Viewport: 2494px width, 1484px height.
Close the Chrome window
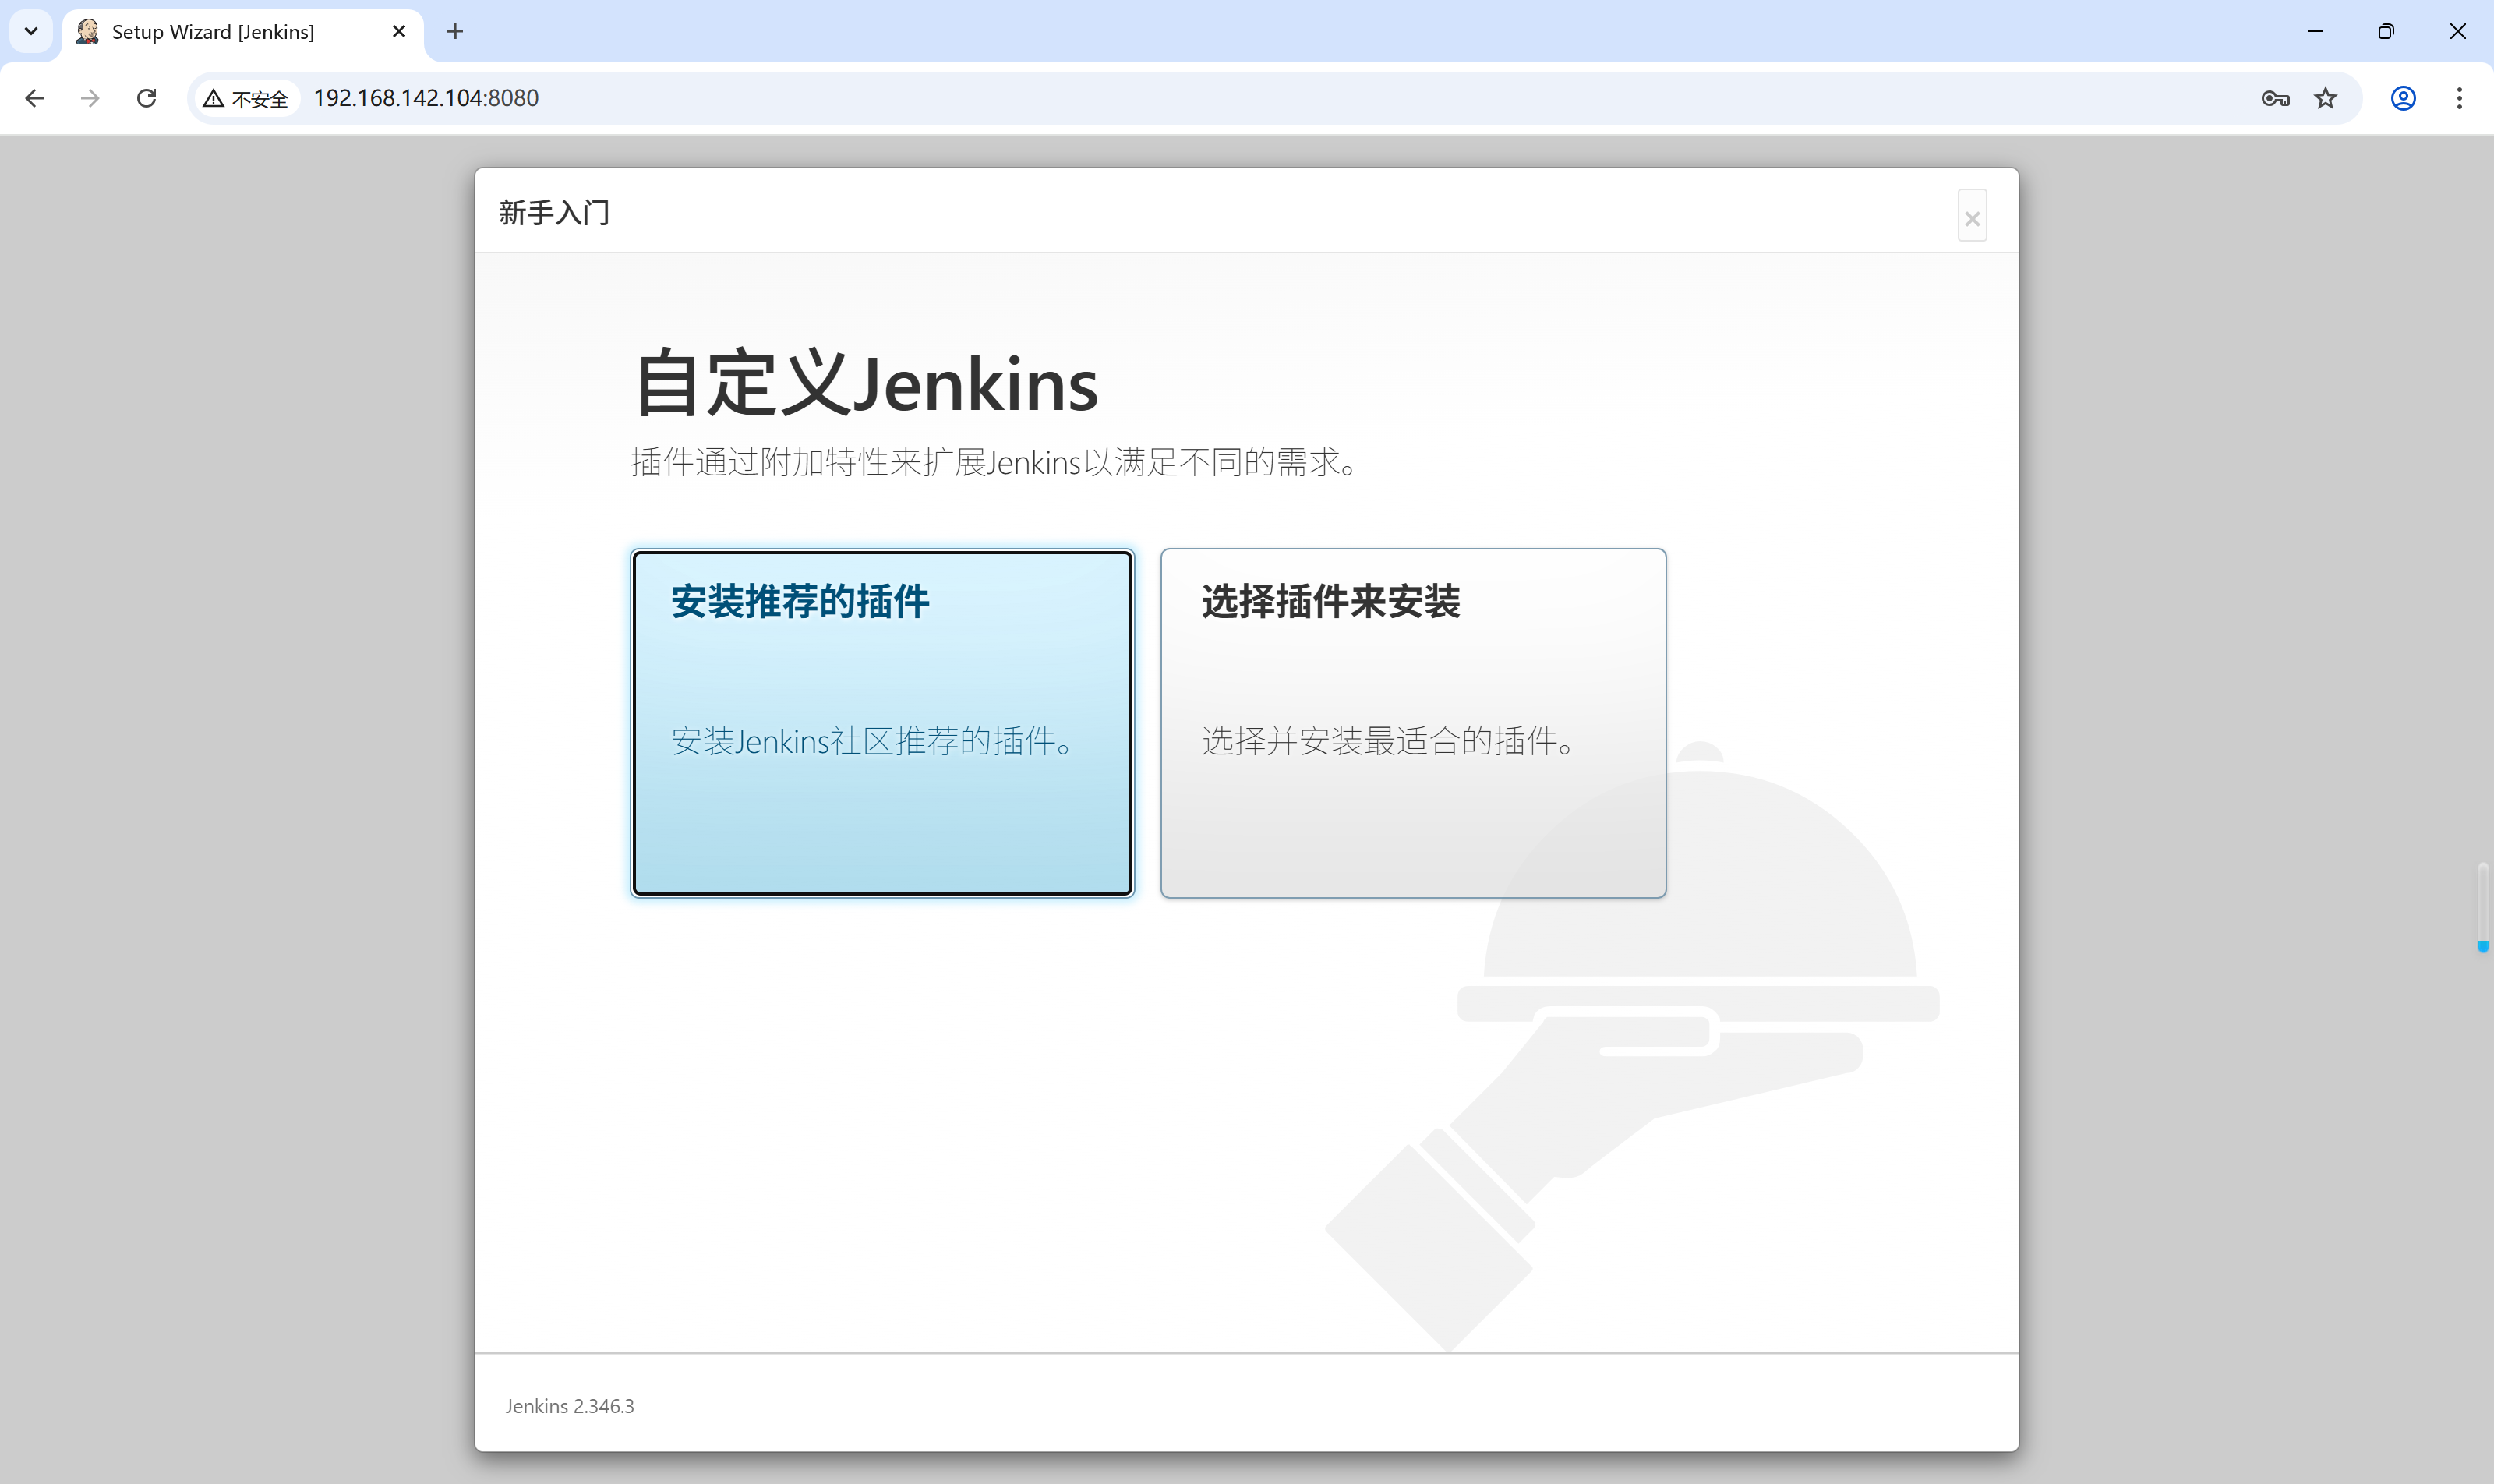(x=2457, y=31)
